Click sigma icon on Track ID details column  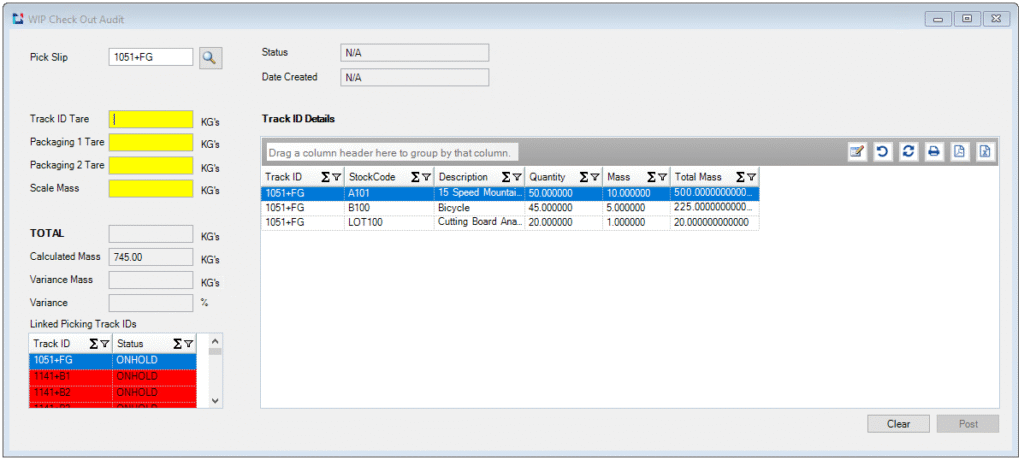(x=325, y=177)
